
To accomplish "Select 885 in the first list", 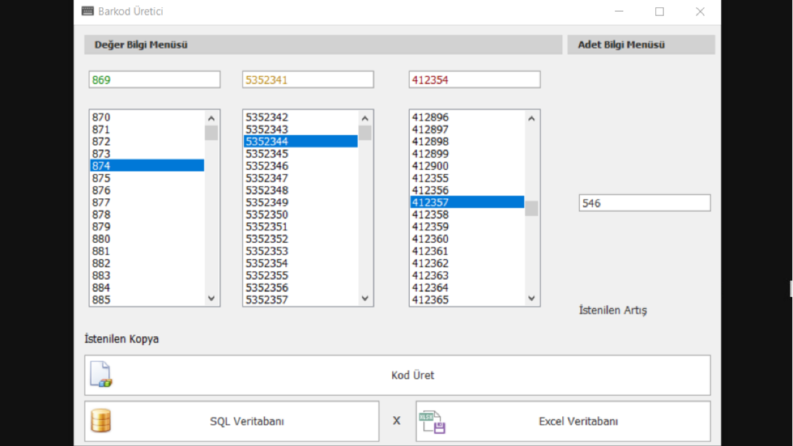I will click(147, 299).
